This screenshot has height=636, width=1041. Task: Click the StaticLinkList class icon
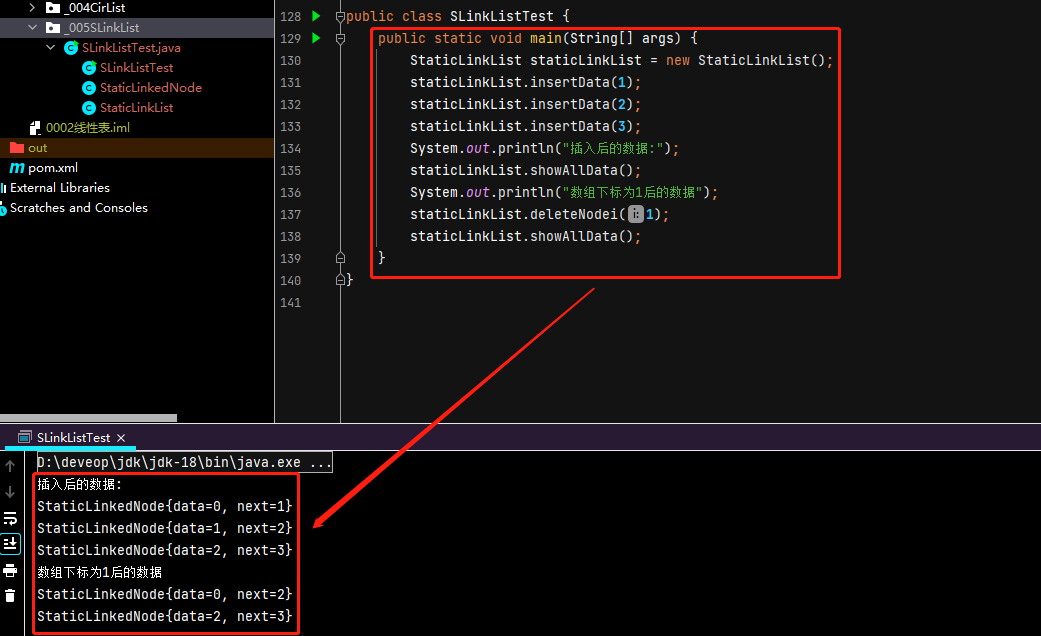[x=89, y=108]
